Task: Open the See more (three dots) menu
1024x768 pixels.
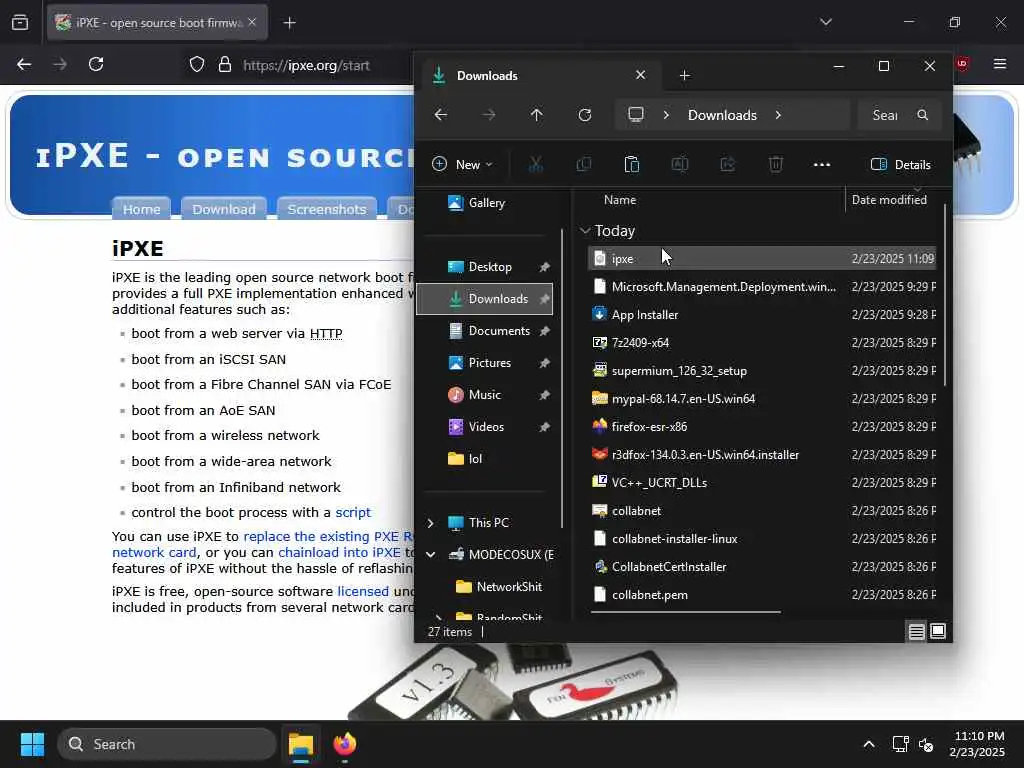Action: point(822,165)
